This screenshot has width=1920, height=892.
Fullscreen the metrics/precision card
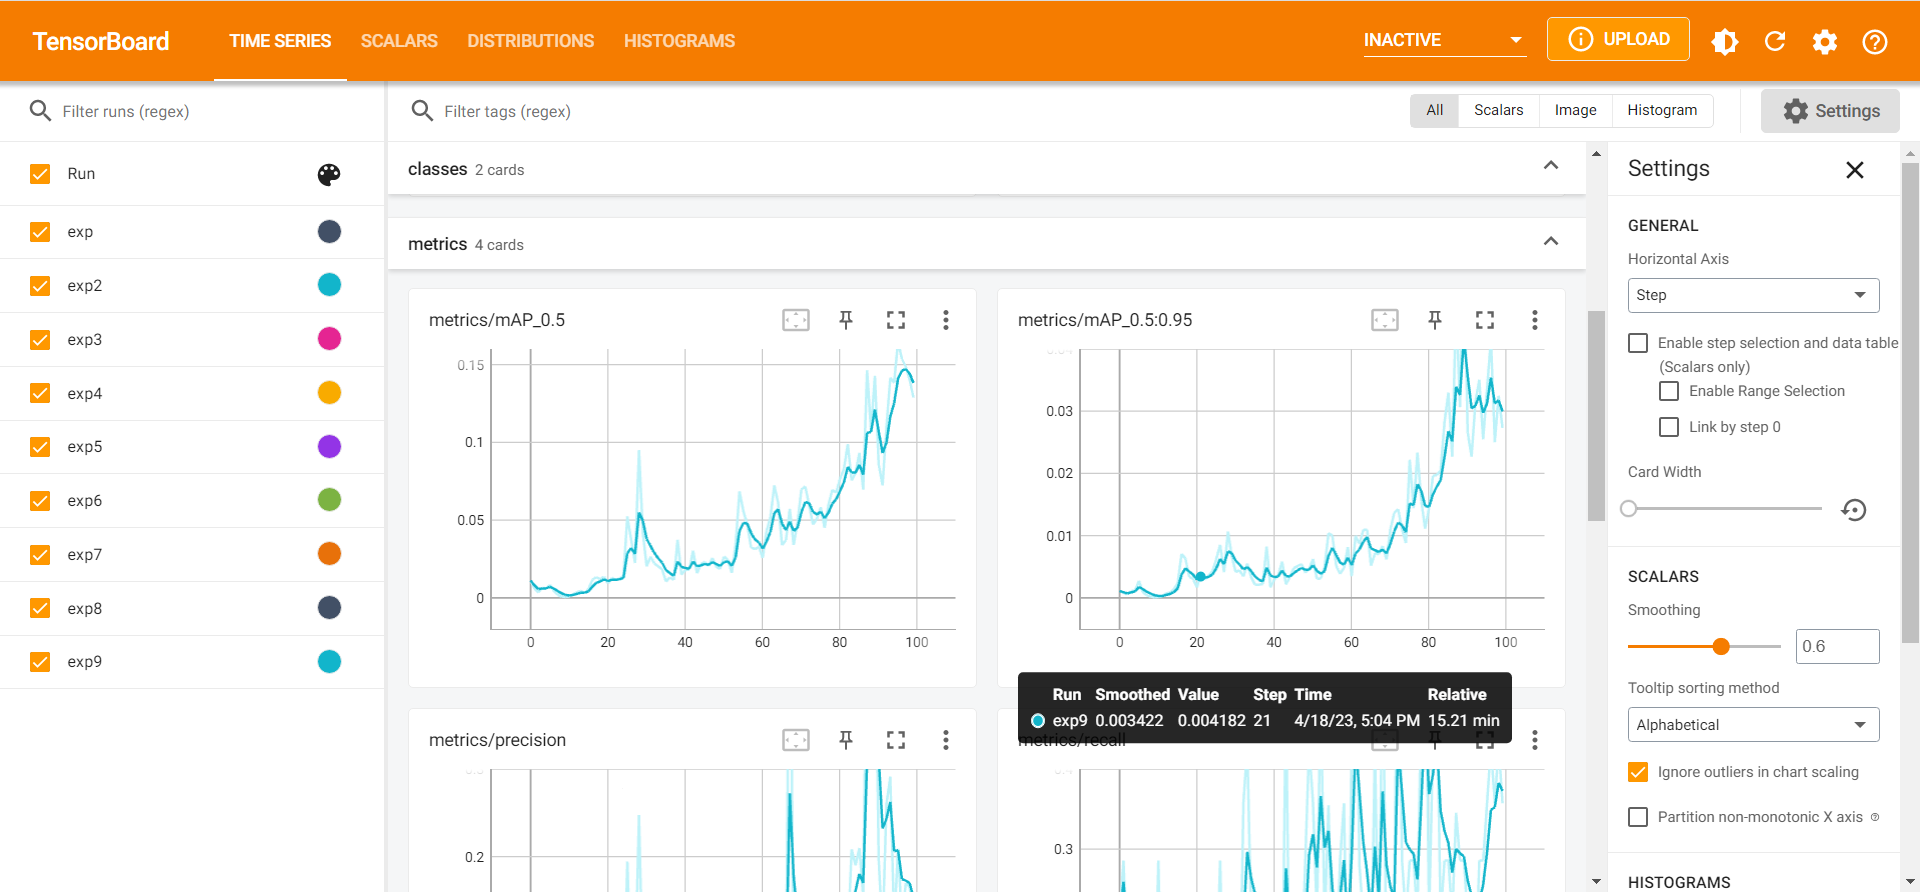(x=896, y=740)
